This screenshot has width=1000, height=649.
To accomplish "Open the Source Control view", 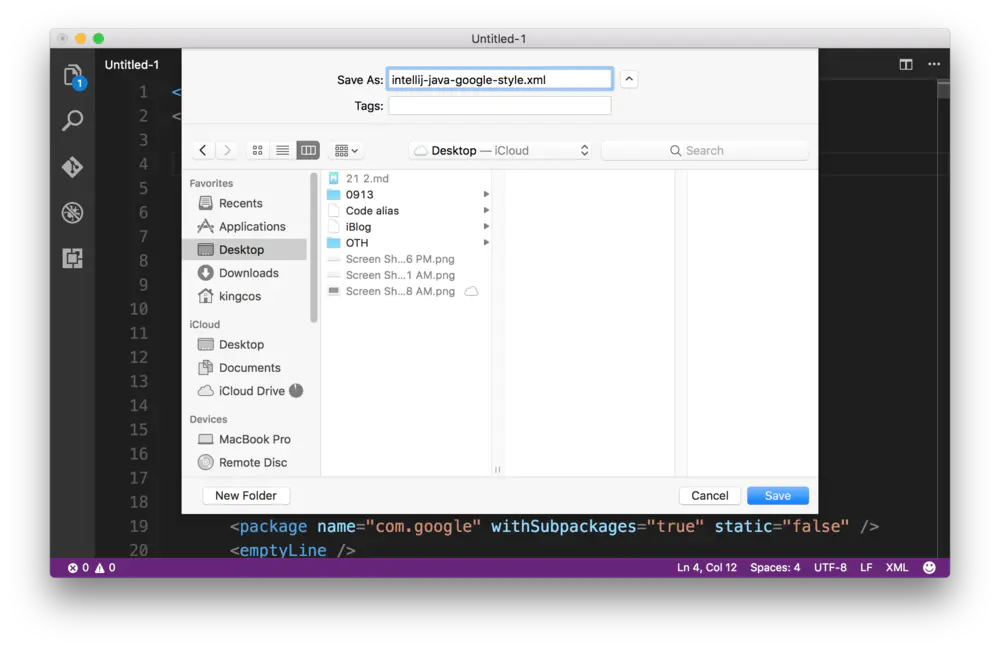I will click(71, 167).
